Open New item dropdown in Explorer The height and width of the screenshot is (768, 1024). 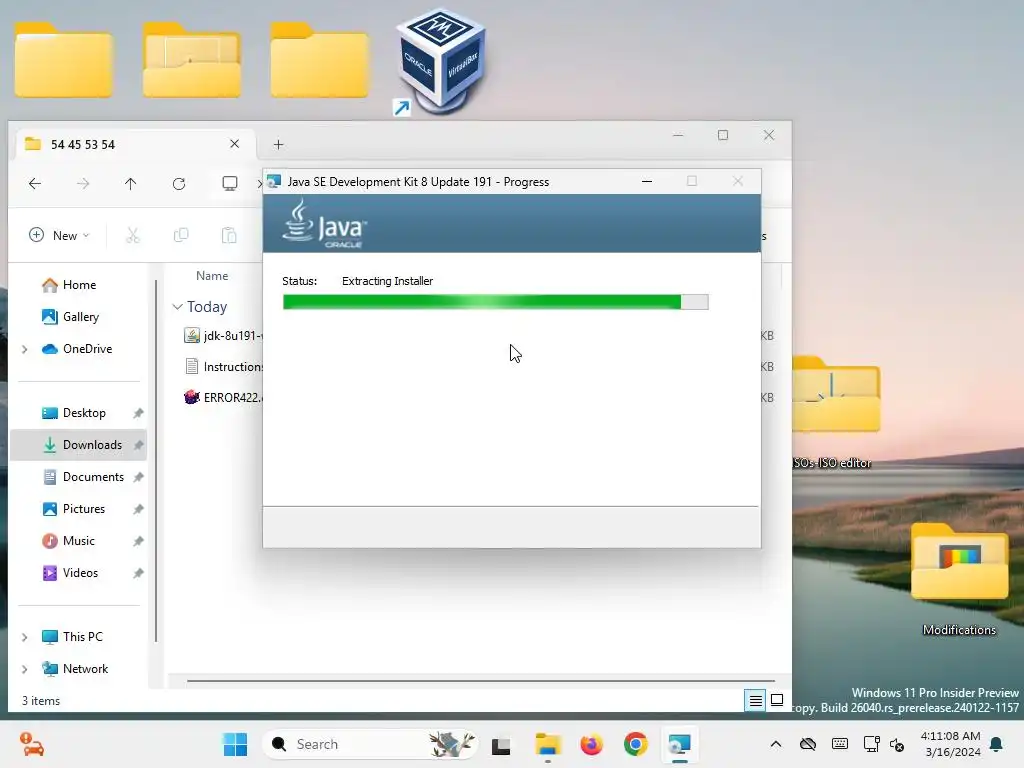59,235
